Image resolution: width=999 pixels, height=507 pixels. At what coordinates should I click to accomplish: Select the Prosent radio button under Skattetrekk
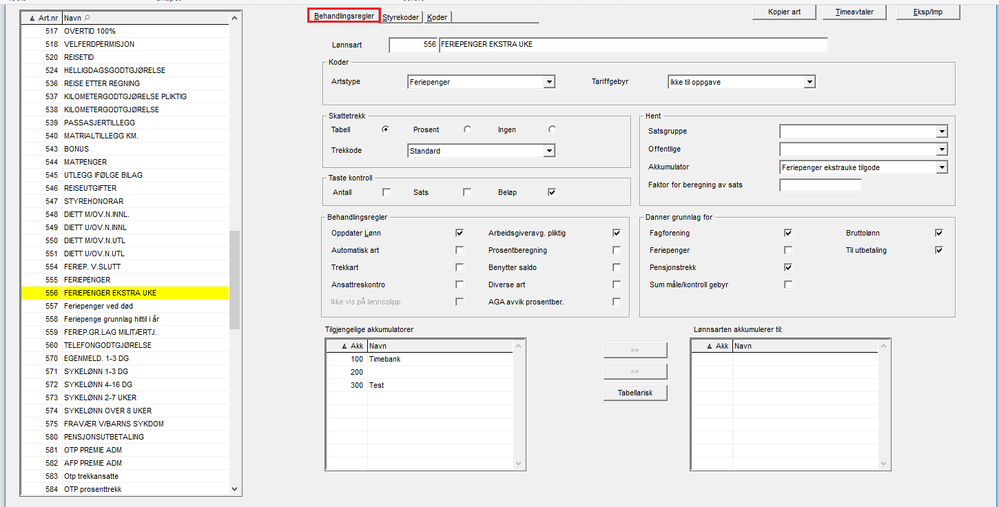coord(467,130)
